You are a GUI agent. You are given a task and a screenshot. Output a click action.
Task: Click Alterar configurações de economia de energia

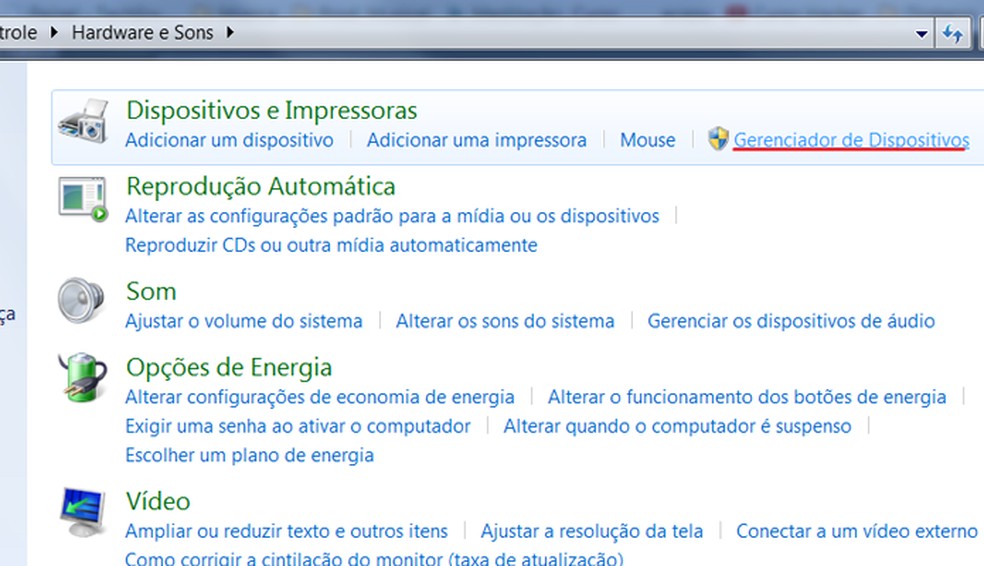(320, 397)
